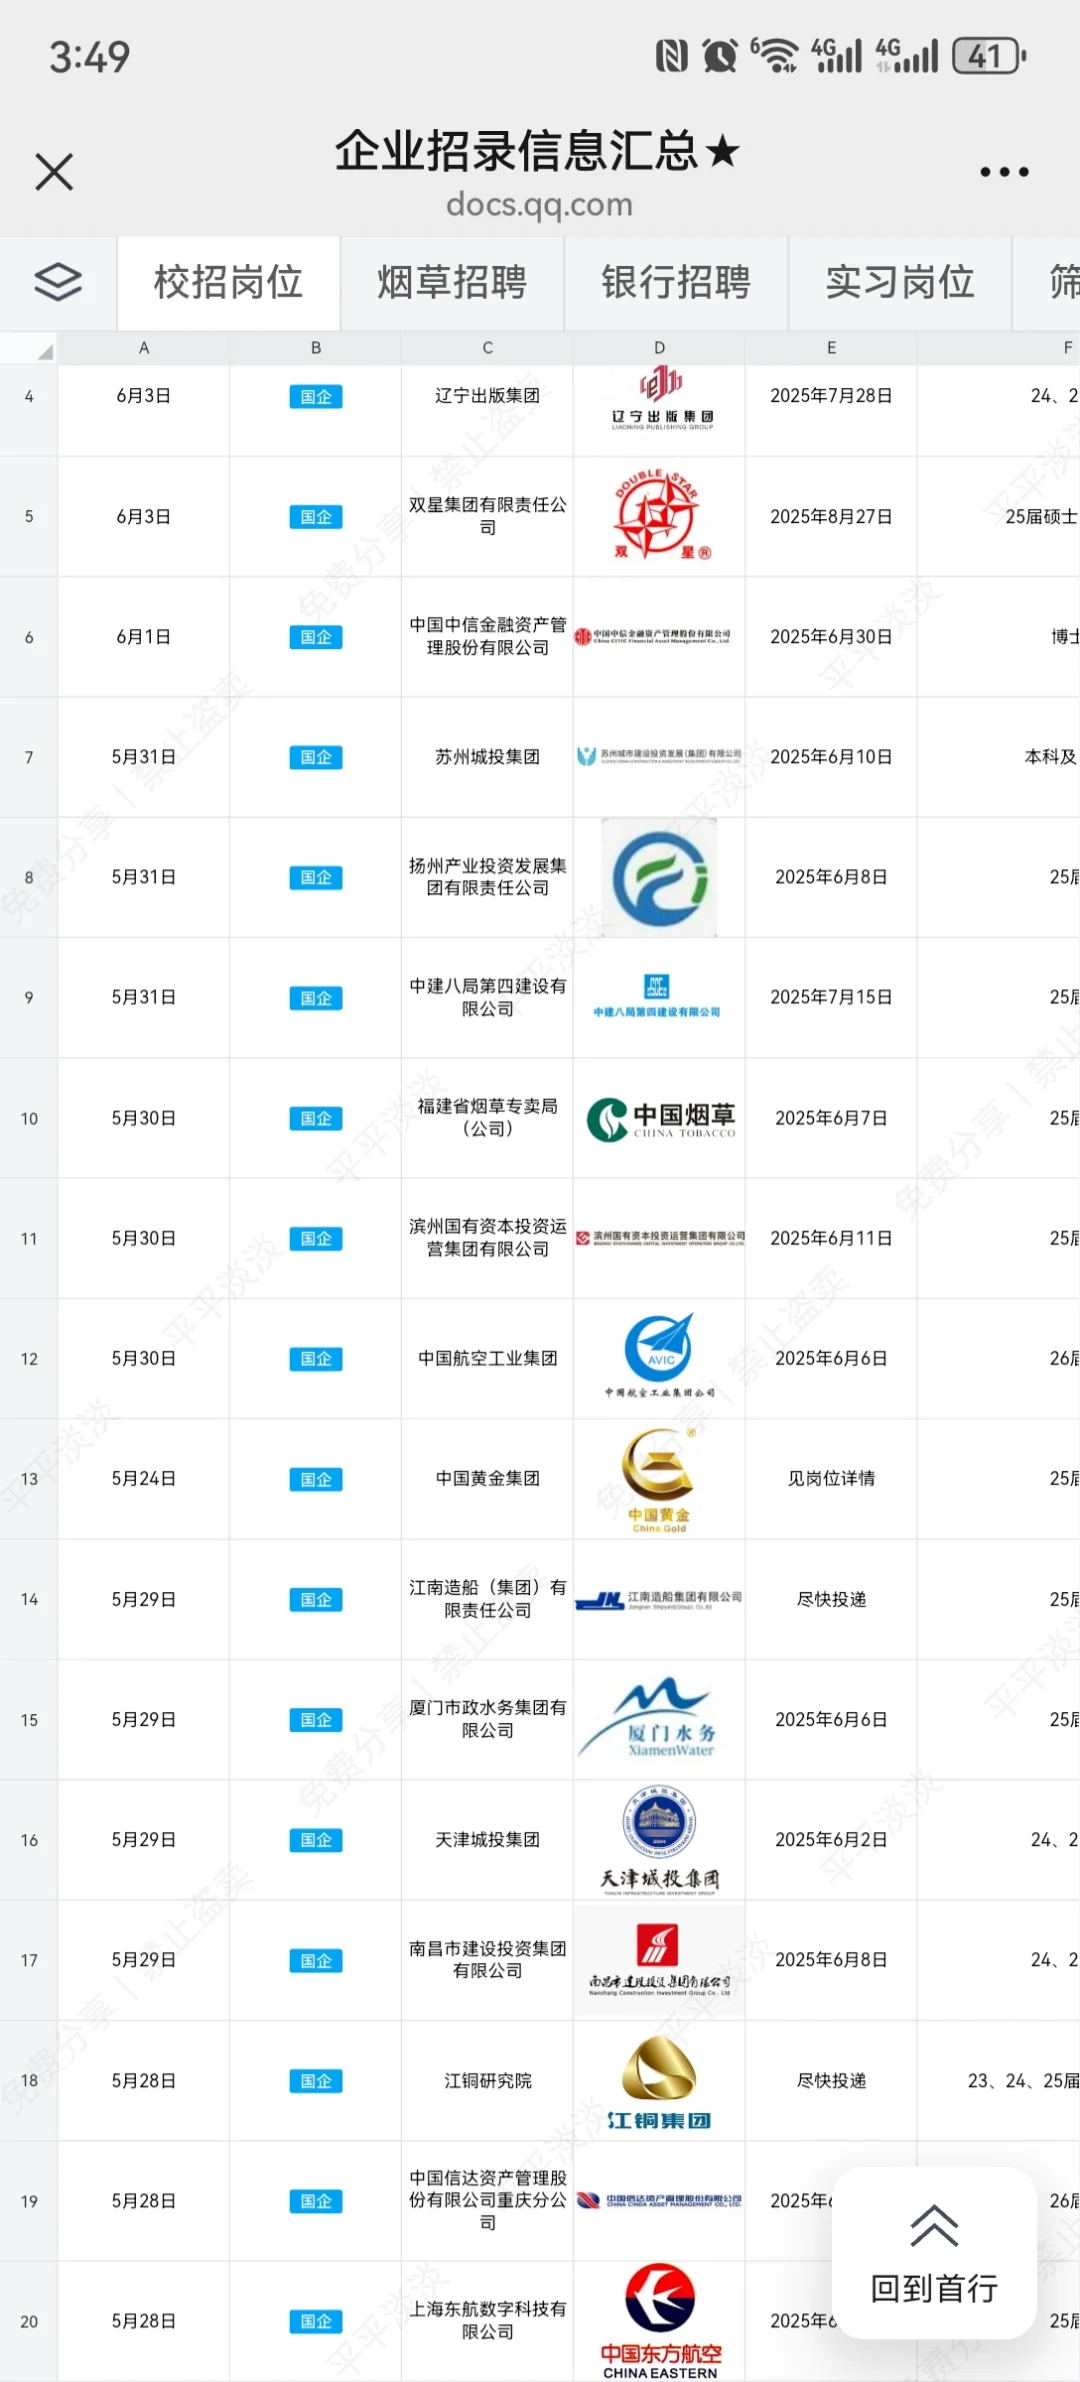Tap the 国企 tag in row 4
The image size is (1080, 2382).
pos(316,397)
